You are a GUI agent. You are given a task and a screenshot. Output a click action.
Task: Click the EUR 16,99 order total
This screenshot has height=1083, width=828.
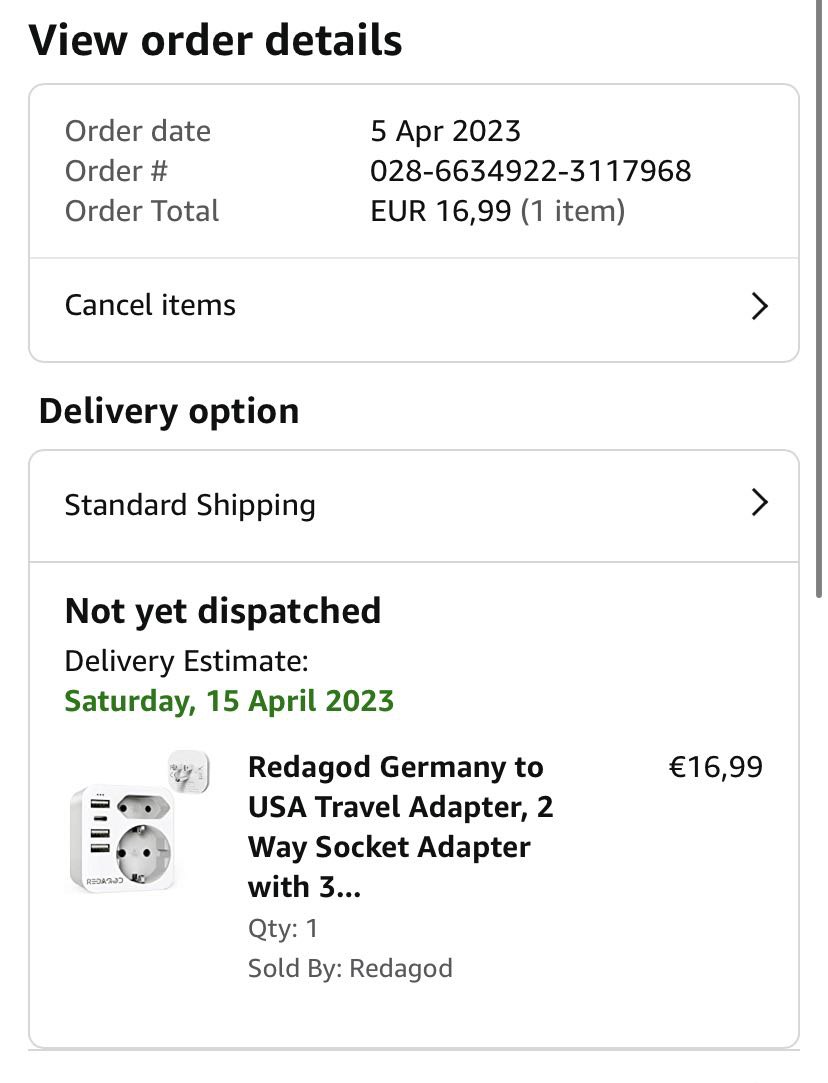440,211
